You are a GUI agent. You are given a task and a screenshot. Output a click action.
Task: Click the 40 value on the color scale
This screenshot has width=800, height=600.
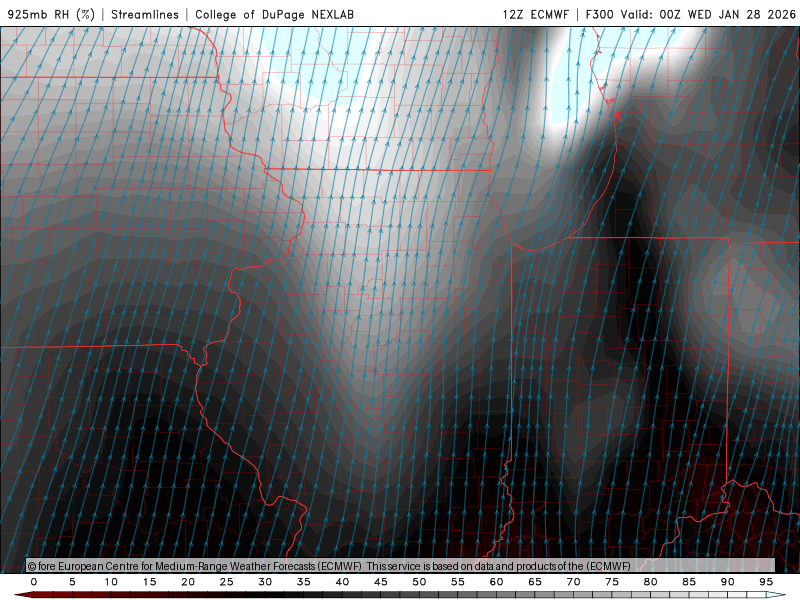pos(342,581)
